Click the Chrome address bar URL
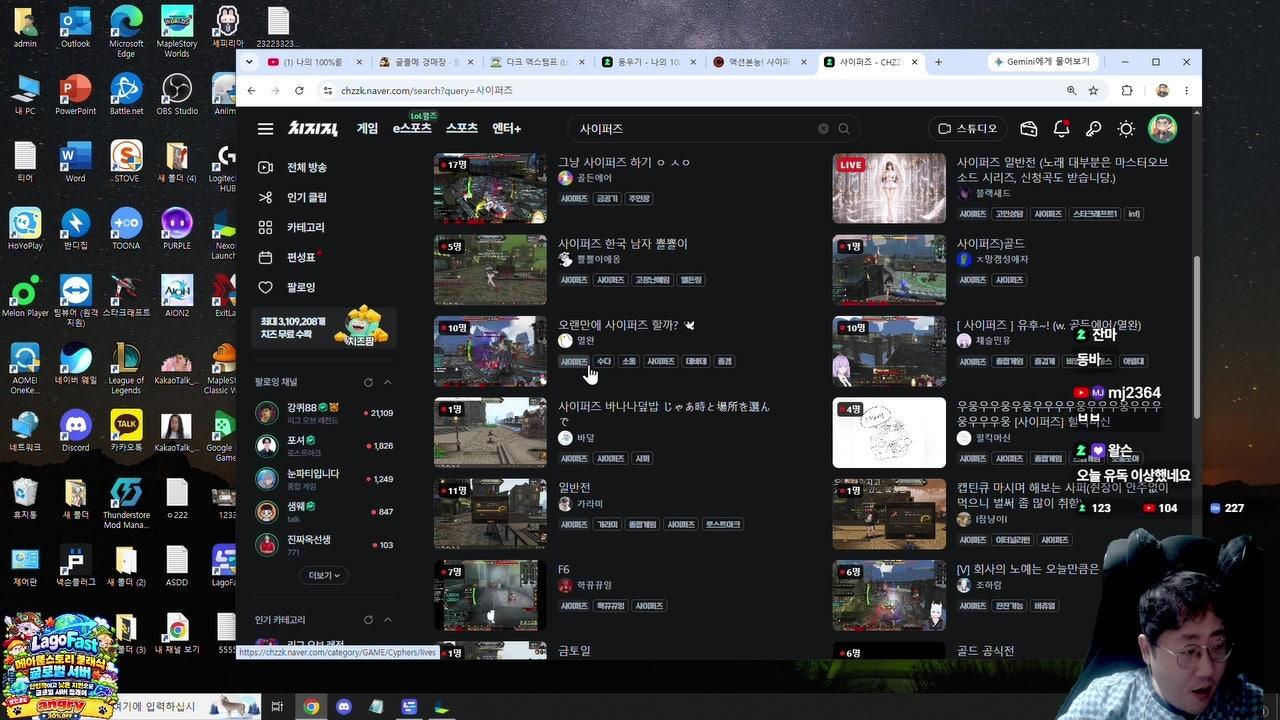 (427, 90)
